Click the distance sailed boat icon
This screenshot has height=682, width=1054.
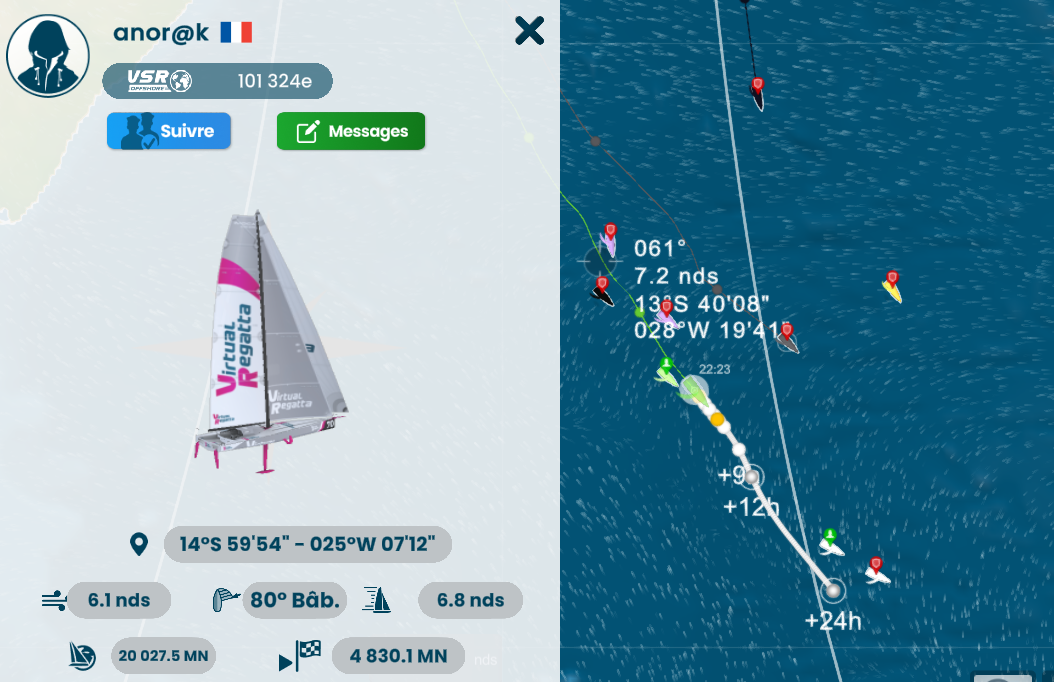tap(82, 656)
